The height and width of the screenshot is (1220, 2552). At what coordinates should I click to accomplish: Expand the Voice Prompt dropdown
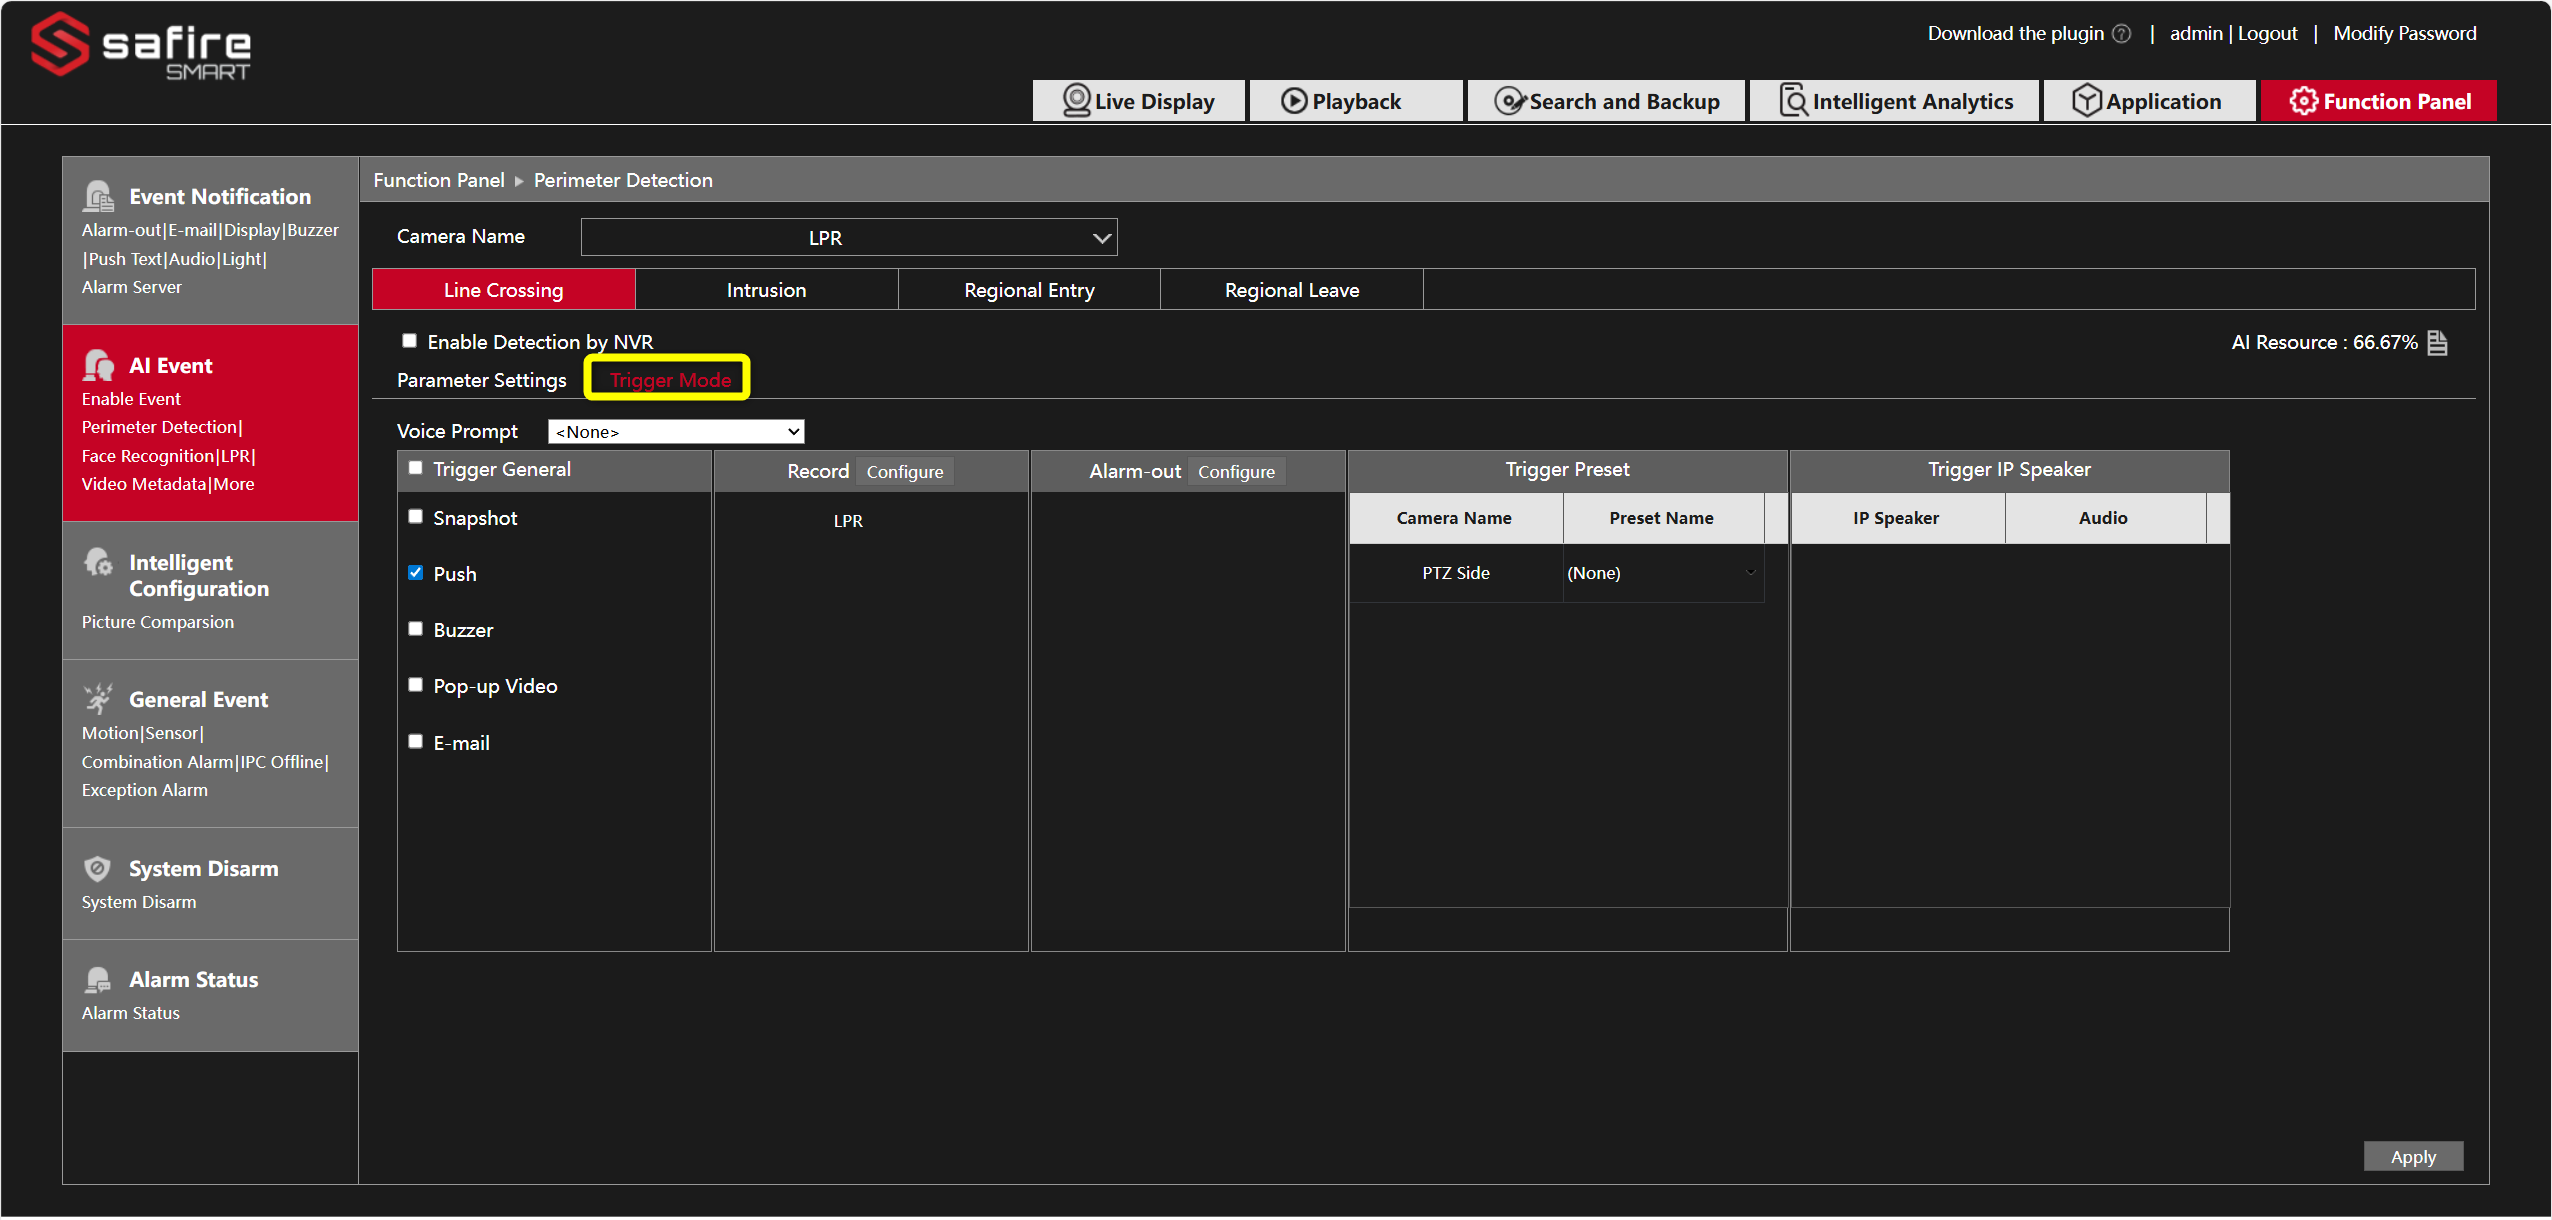pos(676,432)
